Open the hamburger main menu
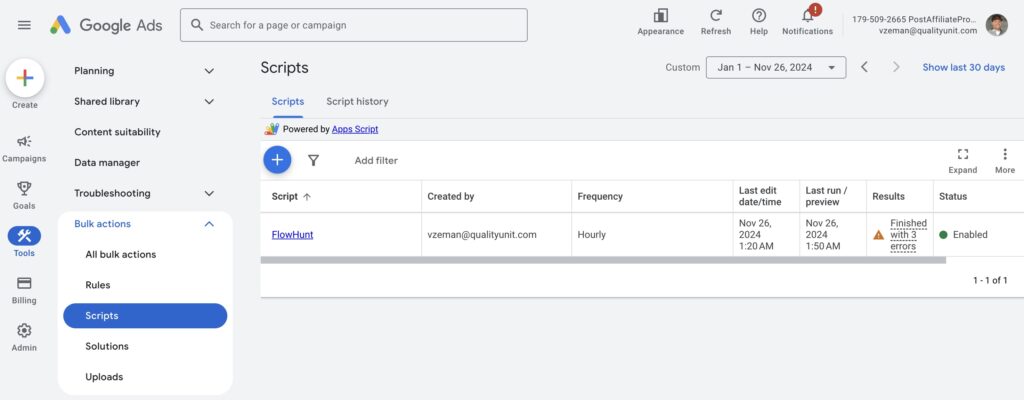 point(24,25)
